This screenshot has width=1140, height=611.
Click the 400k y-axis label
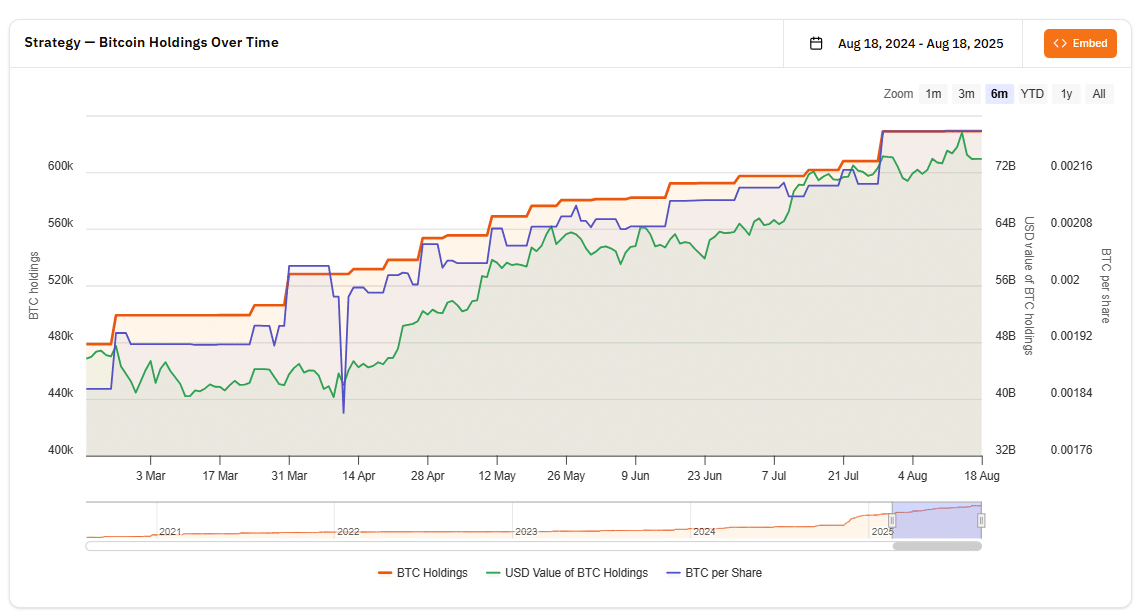pos(60,450)
